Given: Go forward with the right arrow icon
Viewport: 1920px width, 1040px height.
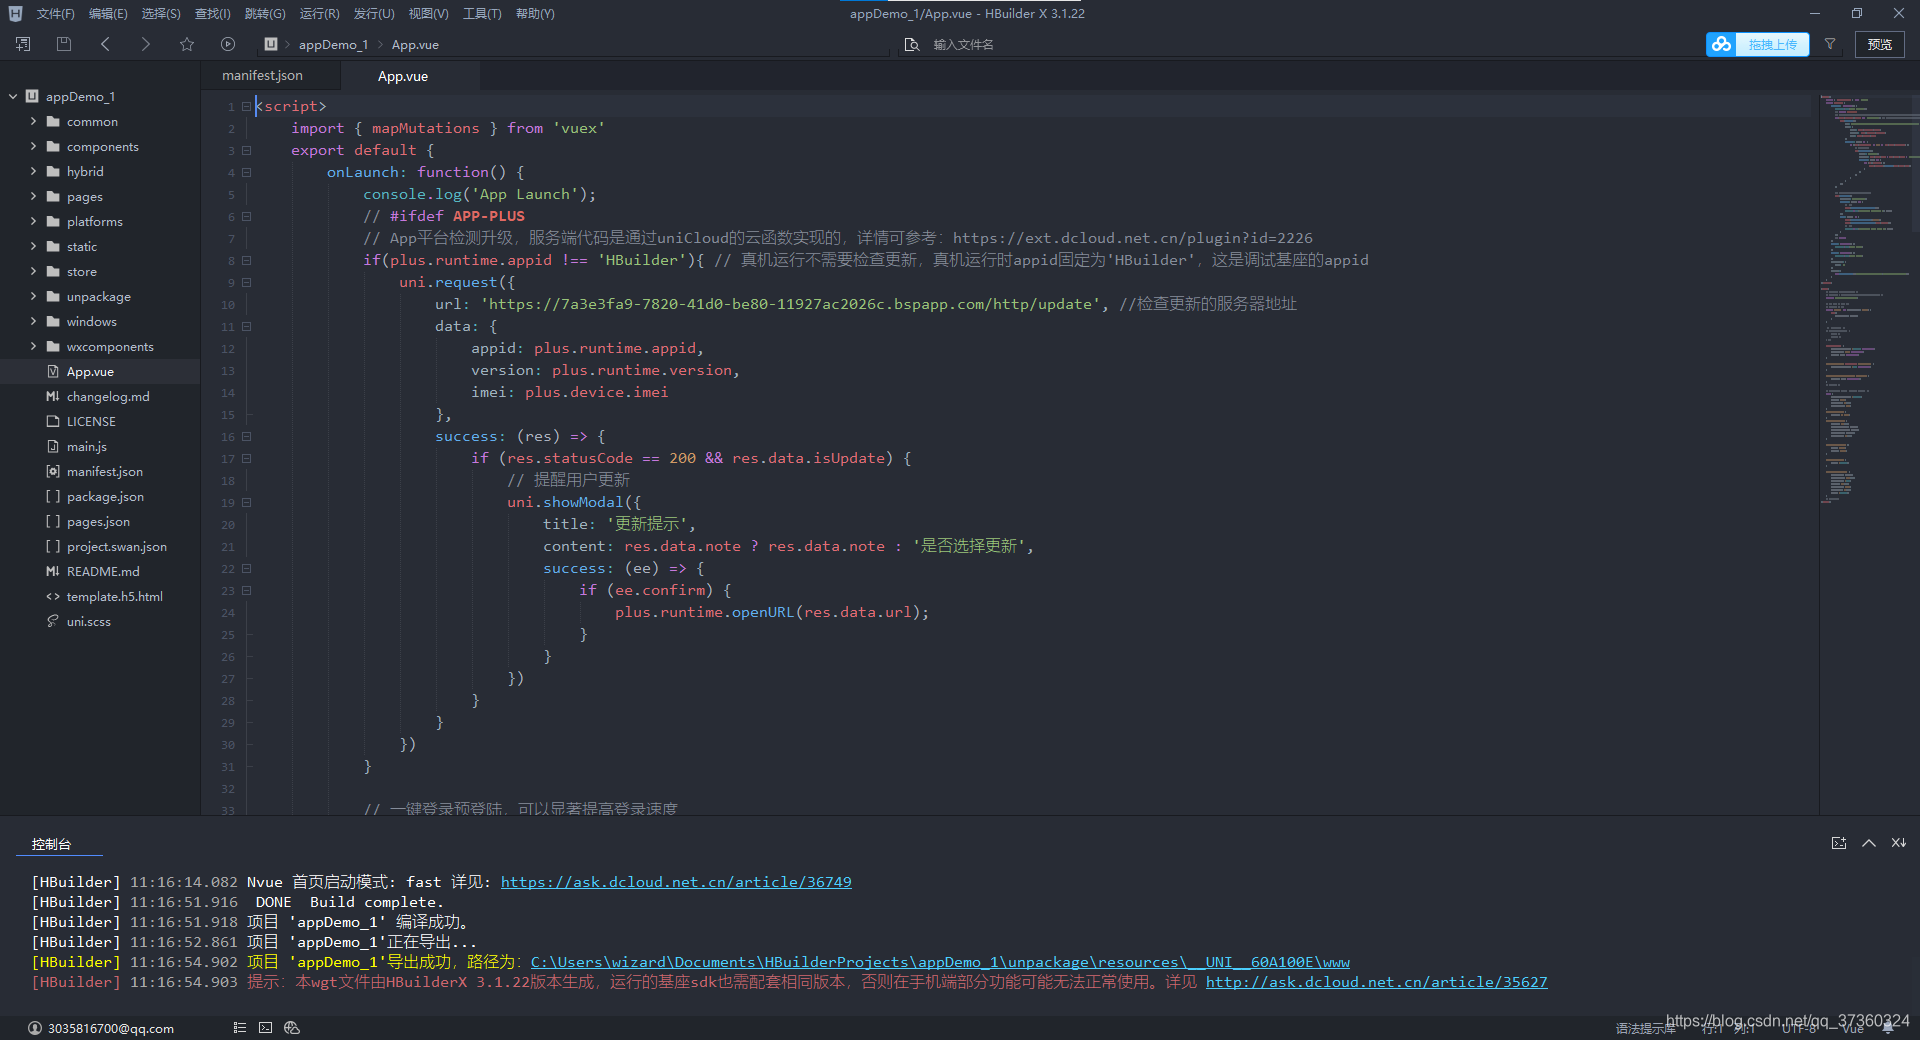Looking at the screenshot, I should point(146,44).
